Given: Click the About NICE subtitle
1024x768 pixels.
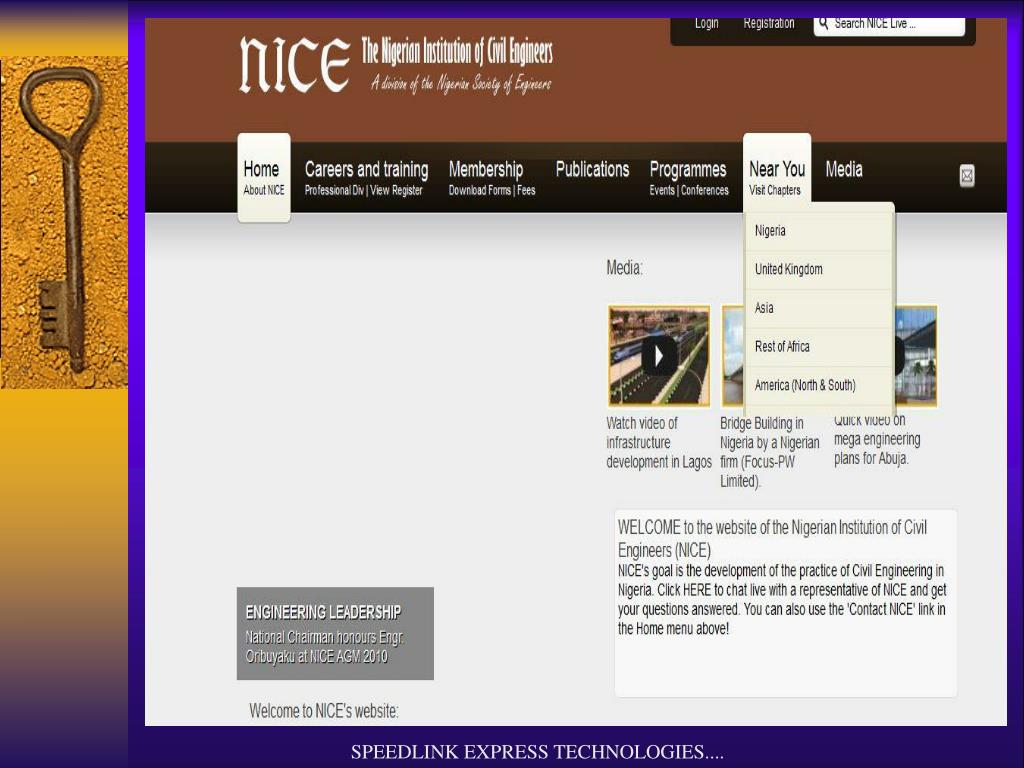Looking at the screenshot, I should point(264,190).
